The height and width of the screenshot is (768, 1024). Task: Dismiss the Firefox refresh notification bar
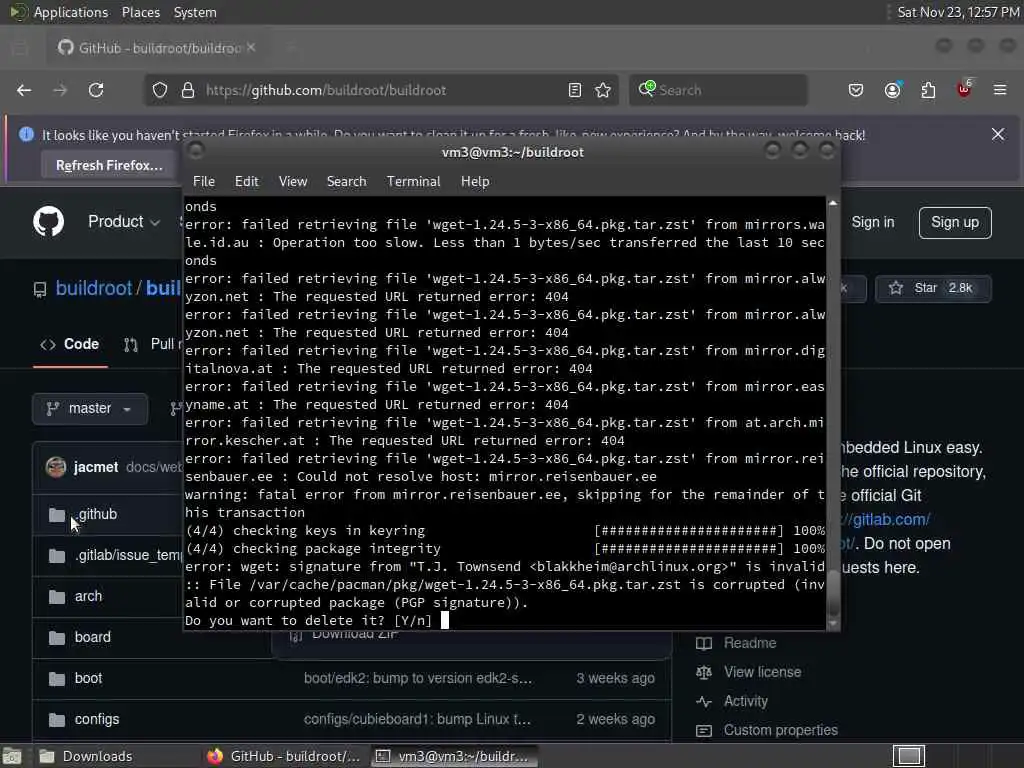(x=998, y=134)
